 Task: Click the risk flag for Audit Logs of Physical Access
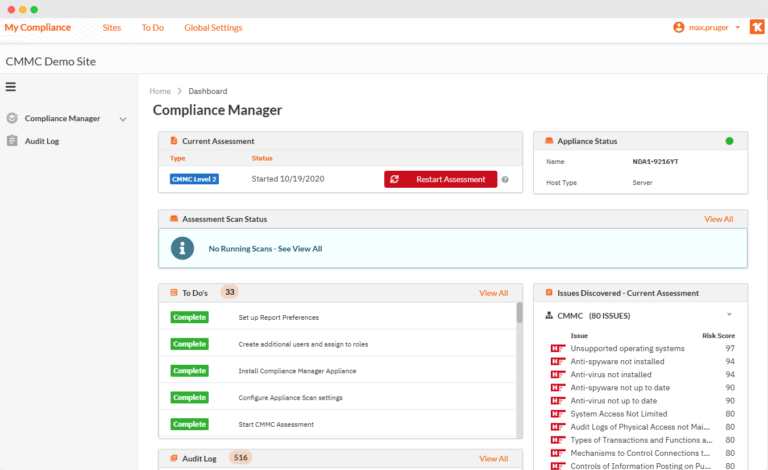(x=557, y=427)
